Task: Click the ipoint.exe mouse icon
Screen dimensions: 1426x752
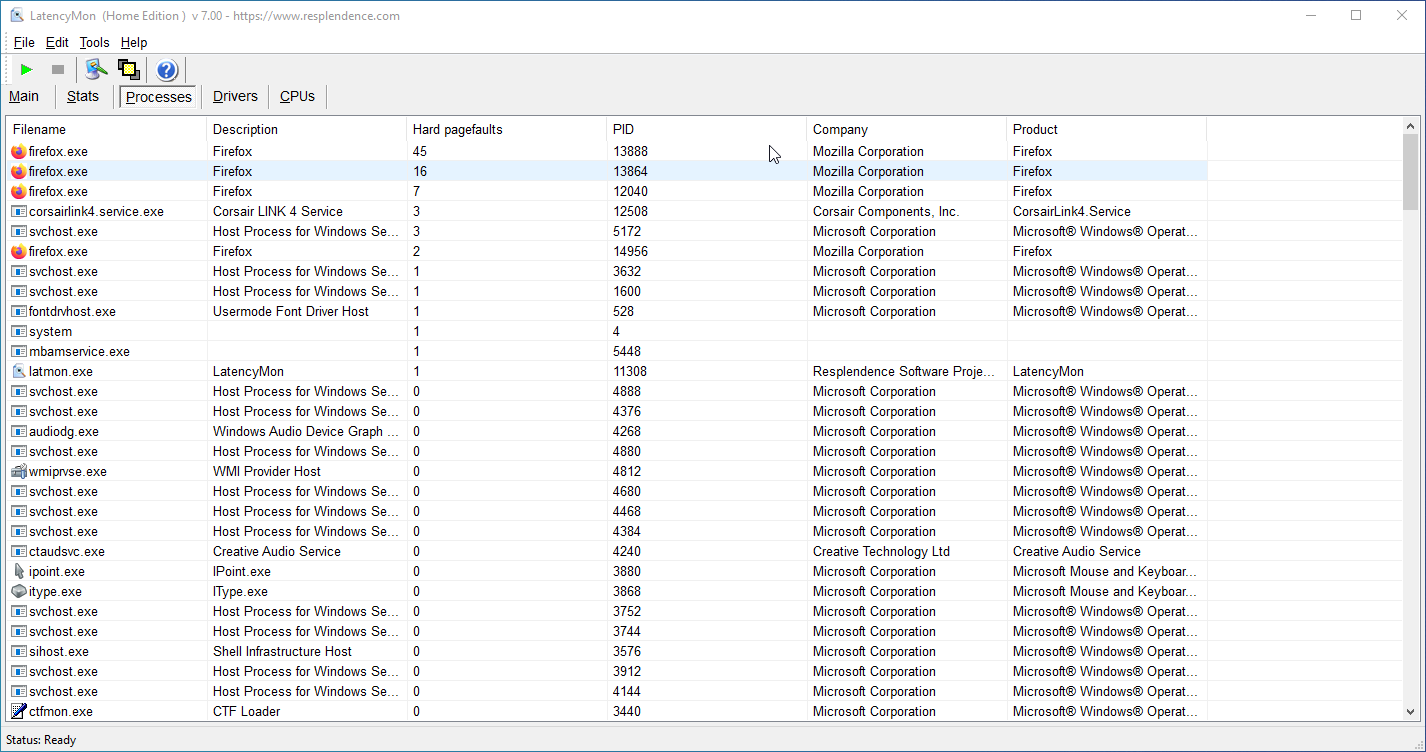Action: coord(19,572)
